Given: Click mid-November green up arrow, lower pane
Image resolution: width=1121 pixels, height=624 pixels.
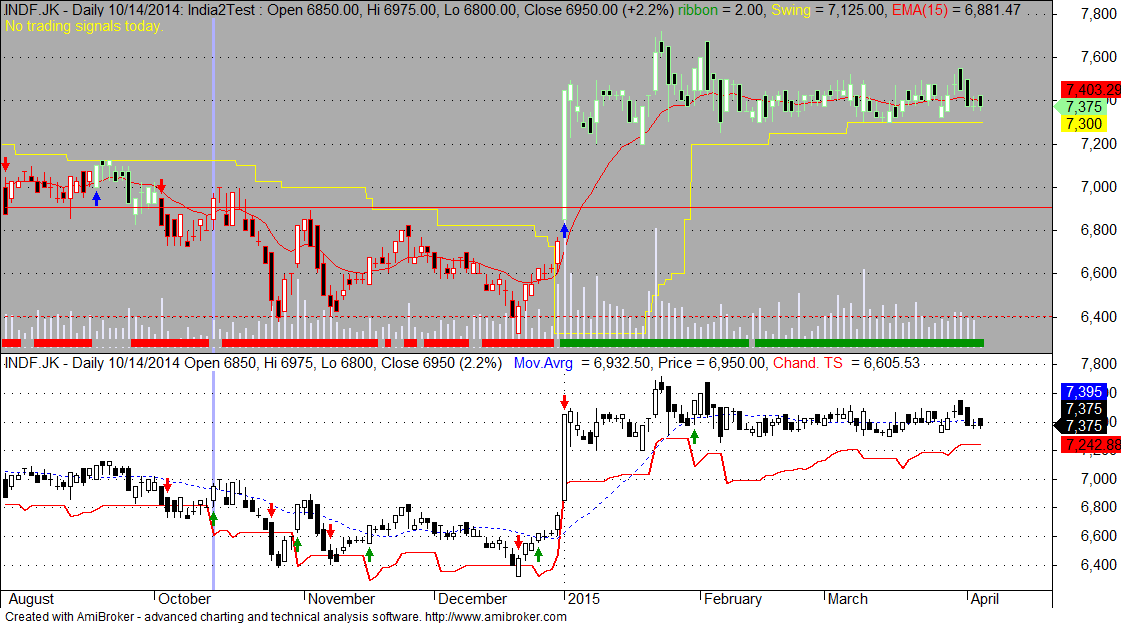Looking at the screenshot, I should point(369,554).
